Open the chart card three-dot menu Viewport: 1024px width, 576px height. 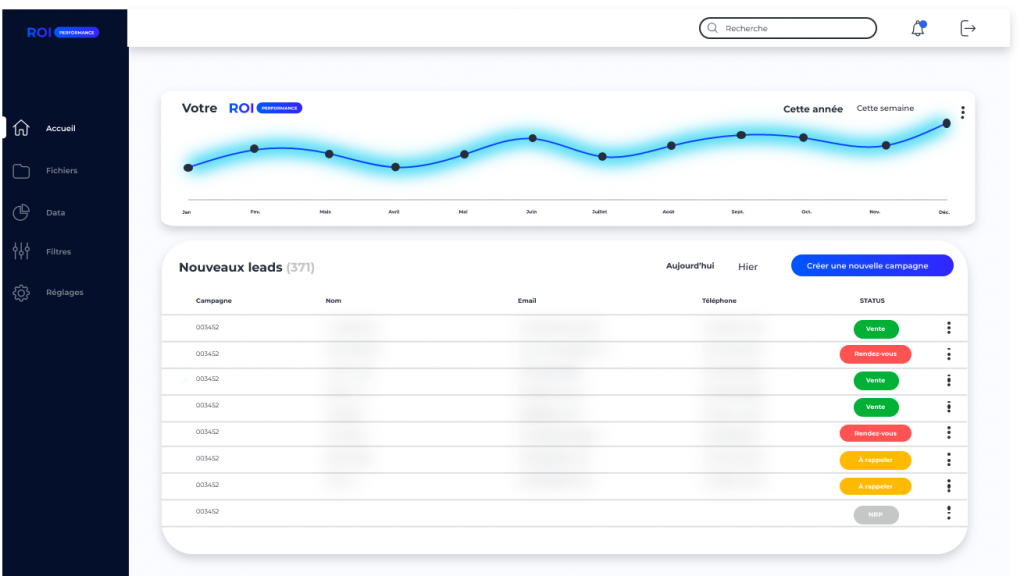tap(962, 113)
